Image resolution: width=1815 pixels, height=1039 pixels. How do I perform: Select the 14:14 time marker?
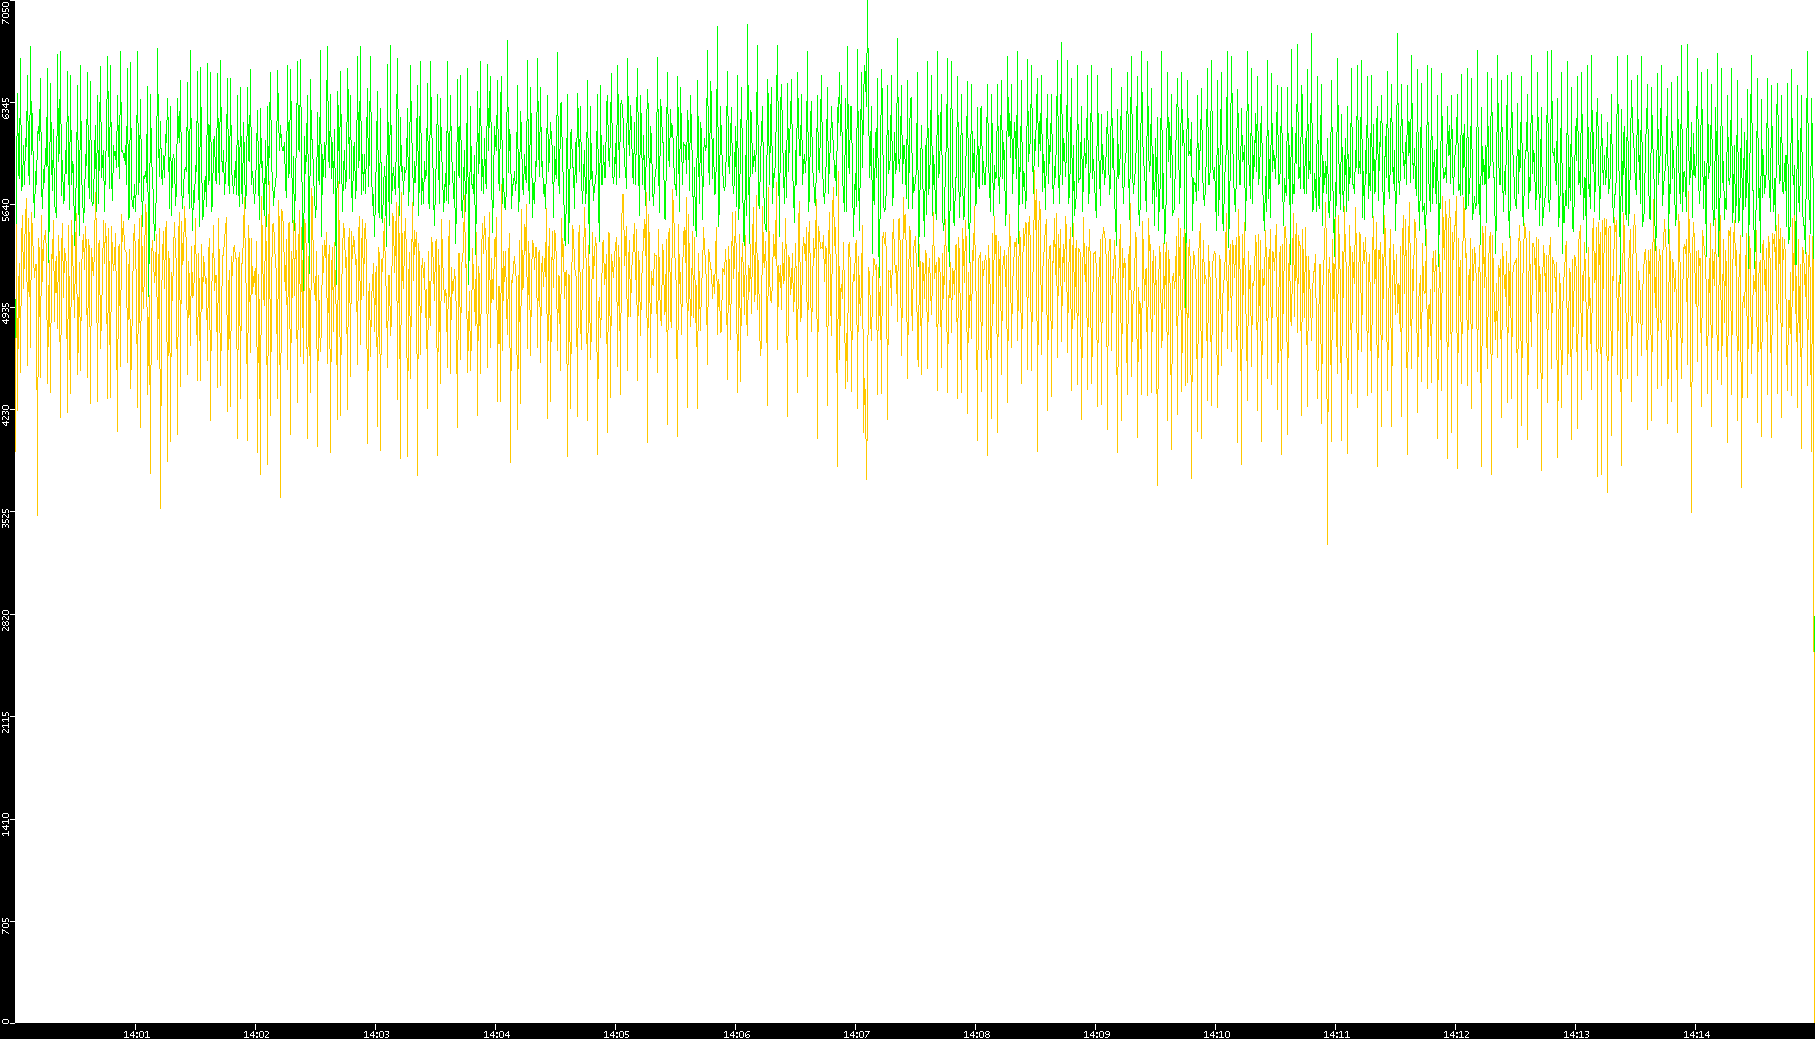[1696, 1034]
